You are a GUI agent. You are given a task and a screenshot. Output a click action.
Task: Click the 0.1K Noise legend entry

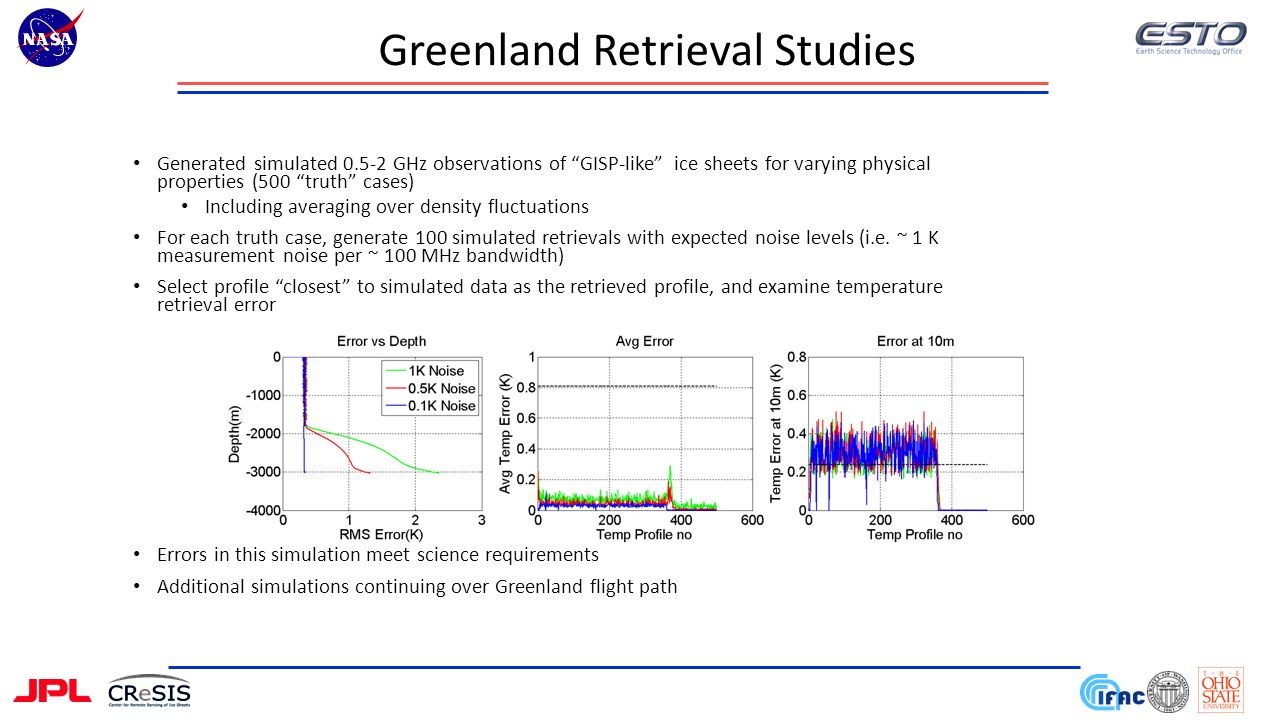pyautogui.click(x=428, y=405)
